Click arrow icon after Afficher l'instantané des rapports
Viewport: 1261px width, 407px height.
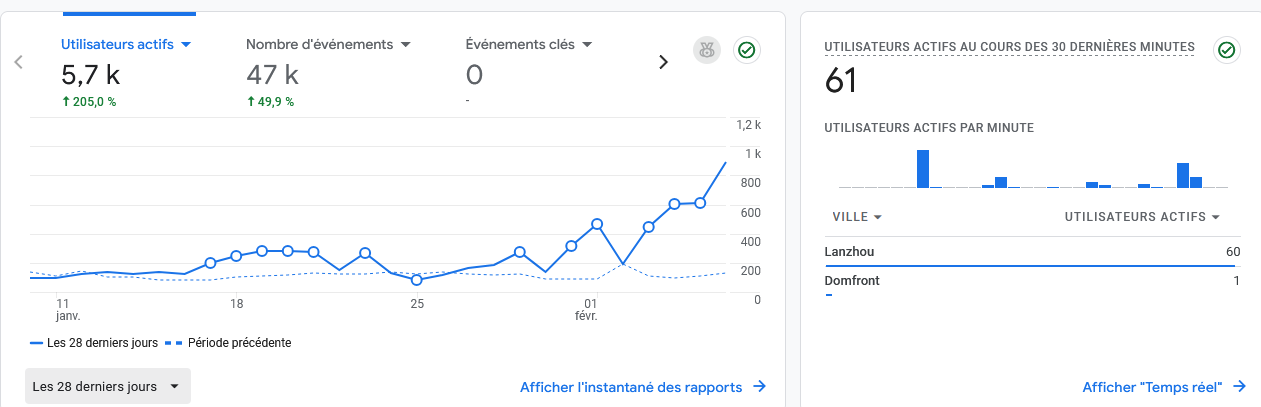point(759,387)
